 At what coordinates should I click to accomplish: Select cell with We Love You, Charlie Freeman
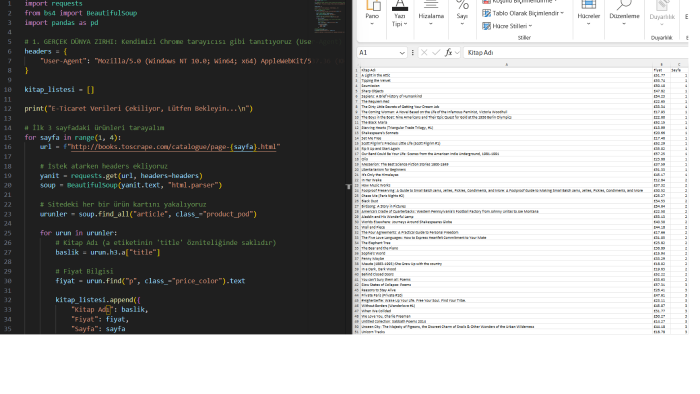click(x=506, y=316)
